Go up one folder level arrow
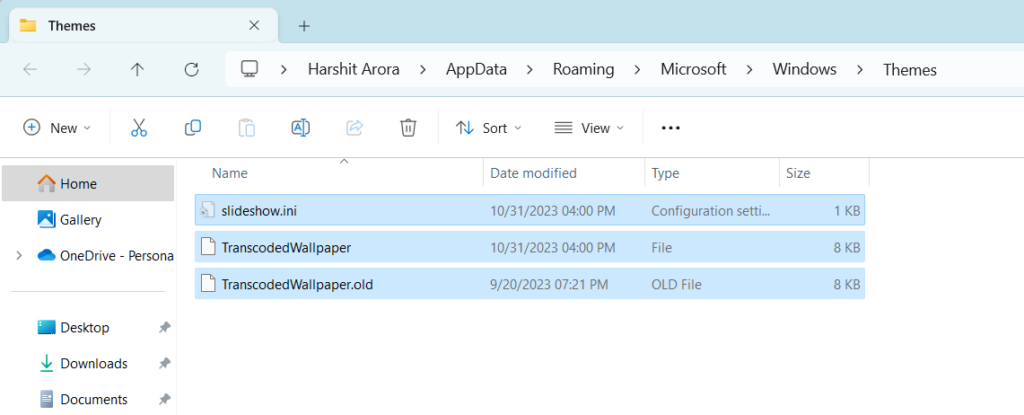This screenshot has height=415, width=1024. point(138,69)
